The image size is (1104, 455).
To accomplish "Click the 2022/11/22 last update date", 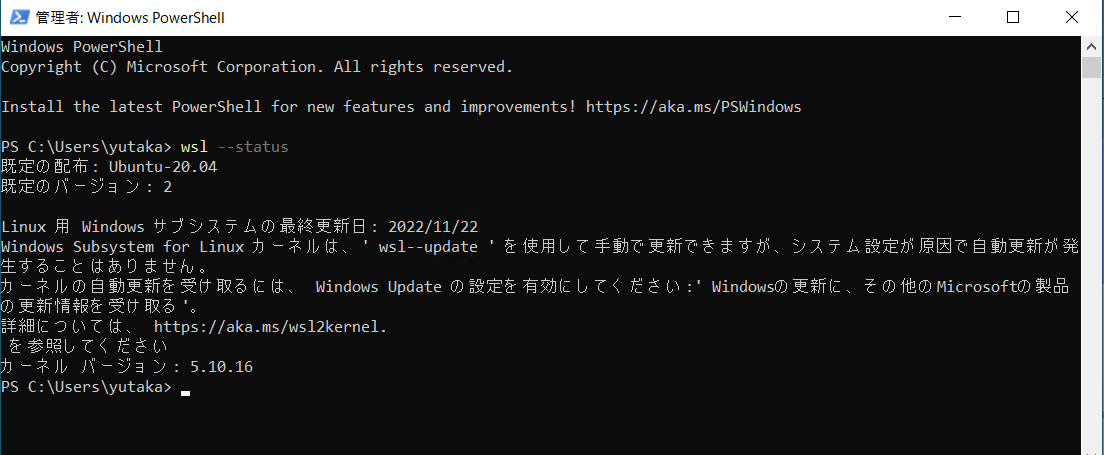I will tap(433, 227).
